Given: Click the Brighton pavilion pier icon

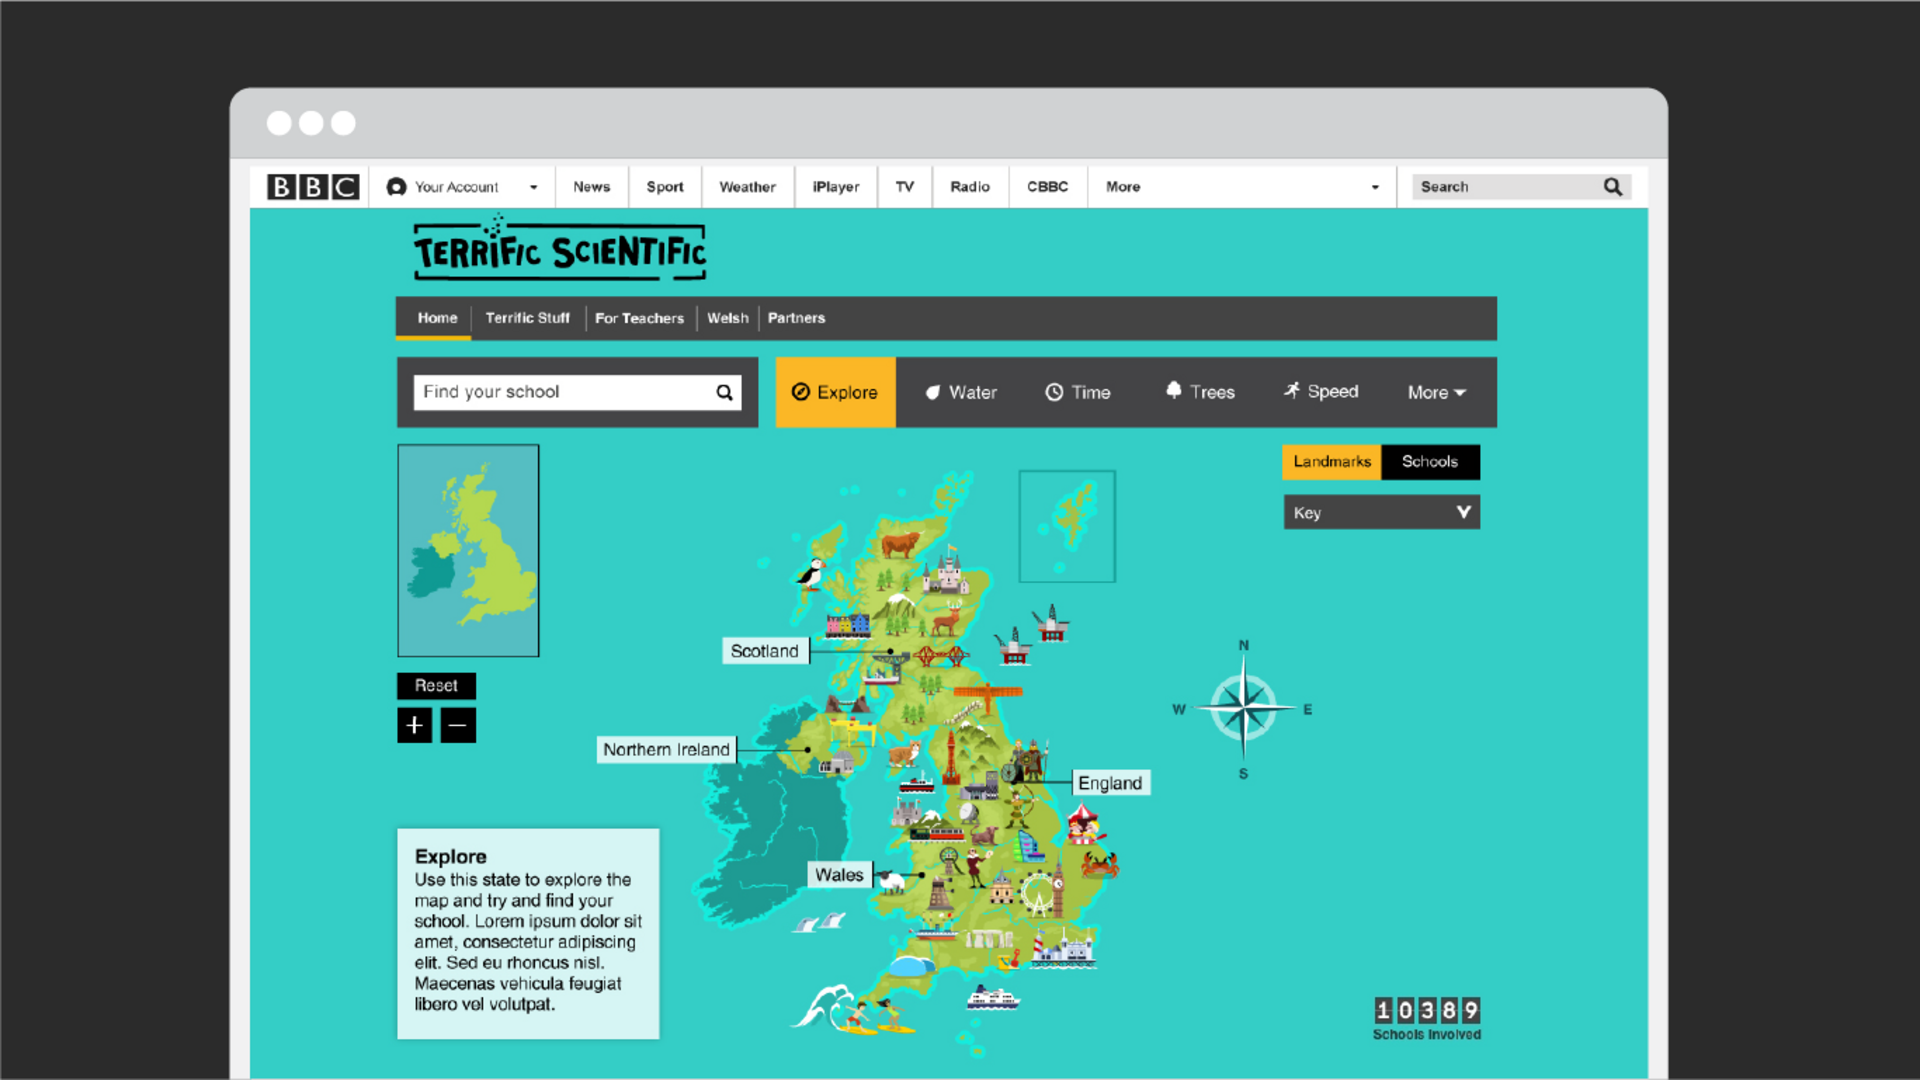Looking at the screenshot, I should (1064, 948).
